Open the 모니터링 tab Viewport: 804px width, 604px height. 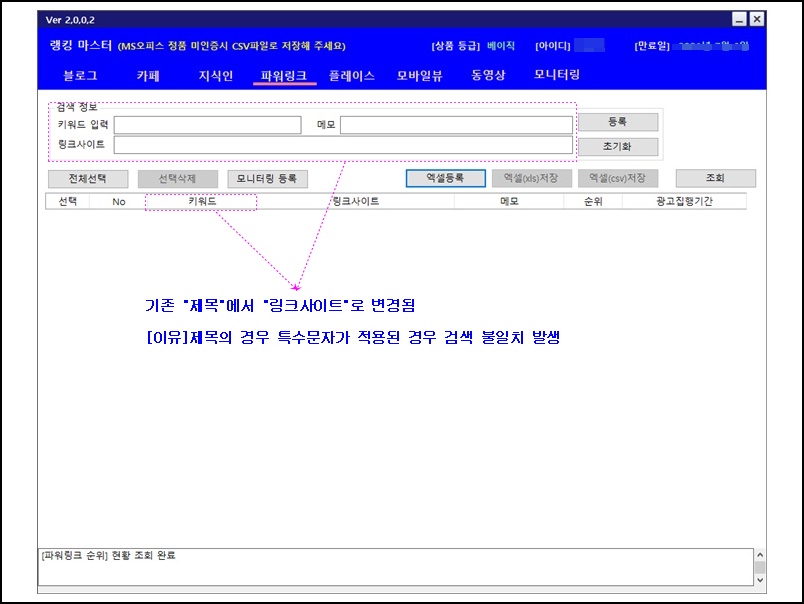pyautogui.click(x=557, y=75)
